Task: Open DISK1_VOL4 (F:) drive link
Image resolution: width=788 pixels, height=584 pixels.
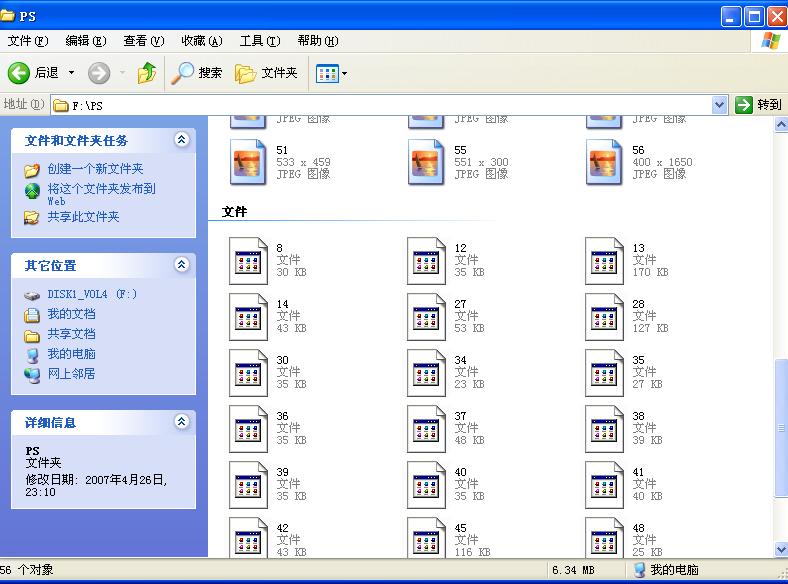Action: [92, 294]
